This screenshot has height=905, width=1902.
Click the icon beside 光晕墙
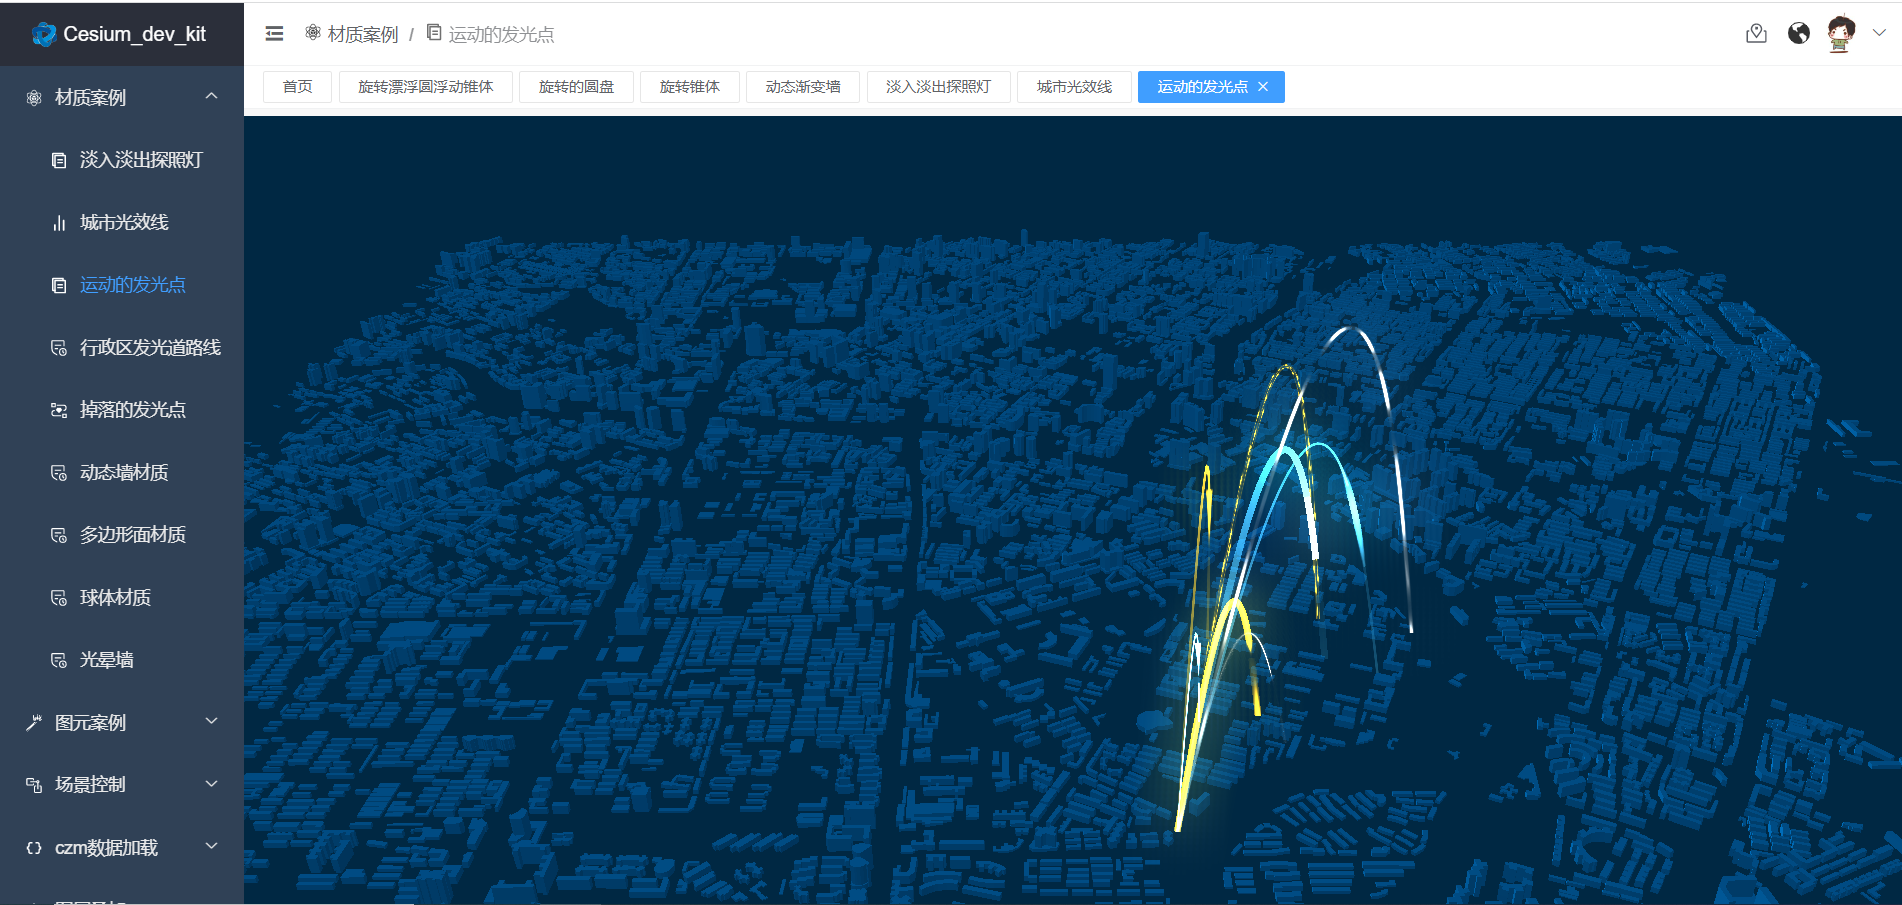(59, 660)
